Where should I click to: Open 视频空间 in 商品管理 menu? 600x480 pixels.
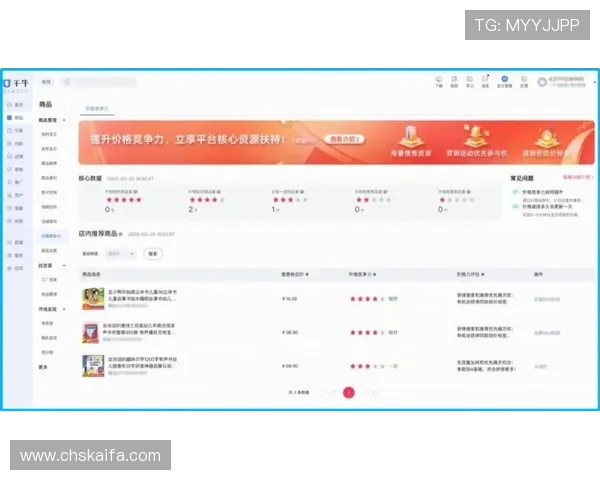point(49,207)
